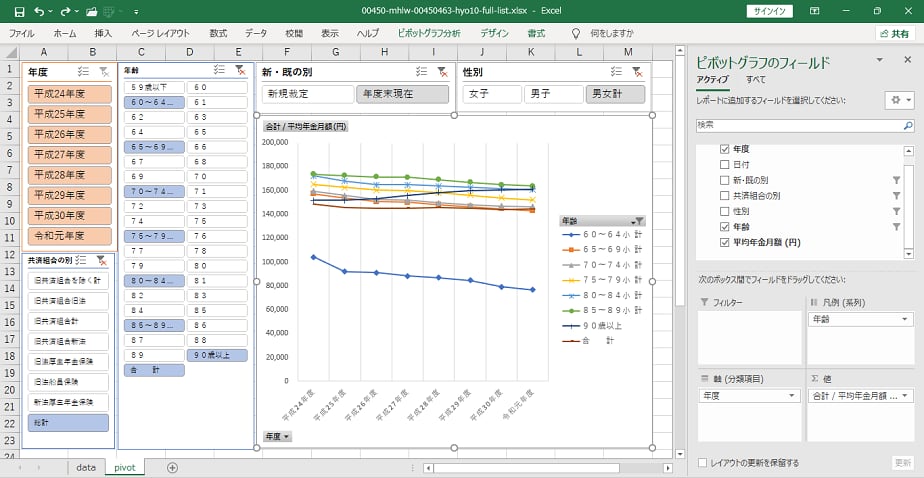The width and height of the screenshot is (924, 478).
Task: Uncheck the 年度 field checkbox
Action: pyautogui.click(x=725, y=149)
